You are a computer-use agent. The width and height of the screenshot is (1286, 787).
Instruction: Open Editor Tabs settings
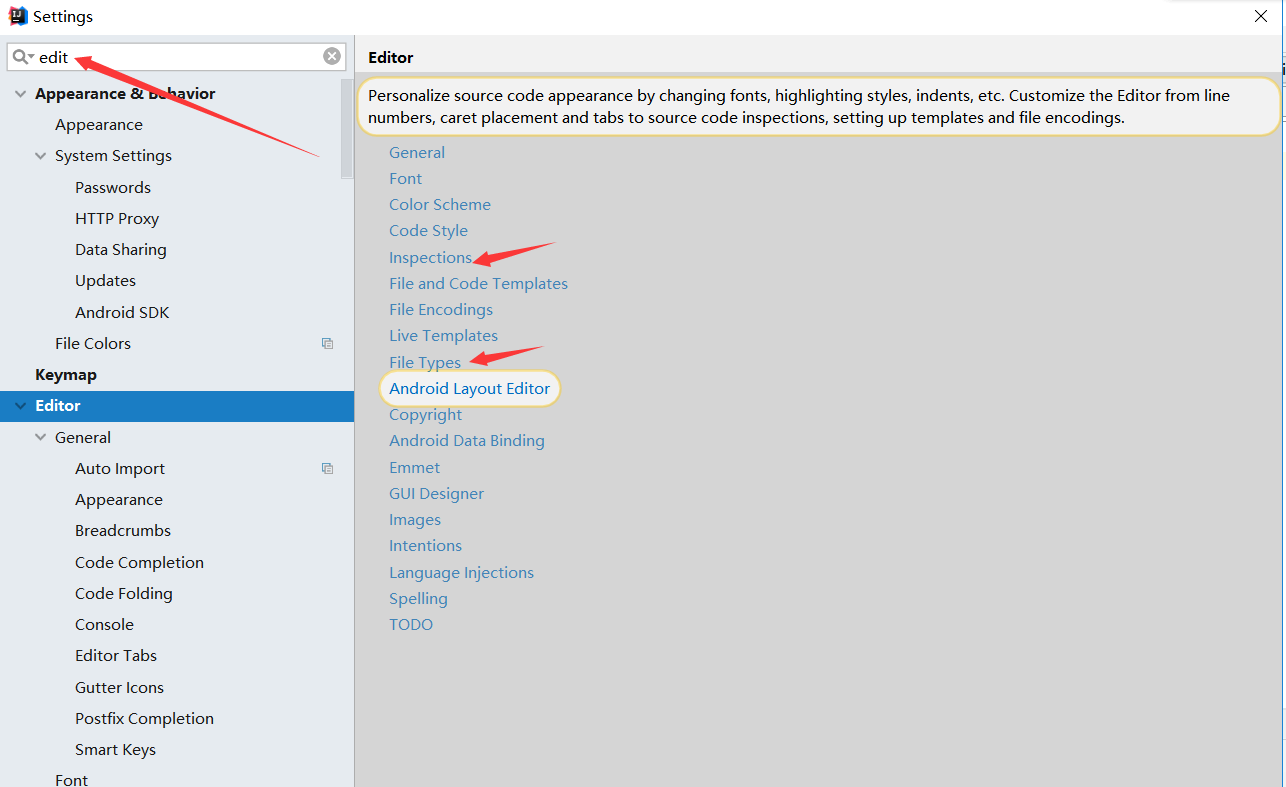click(x=116, y=656)
